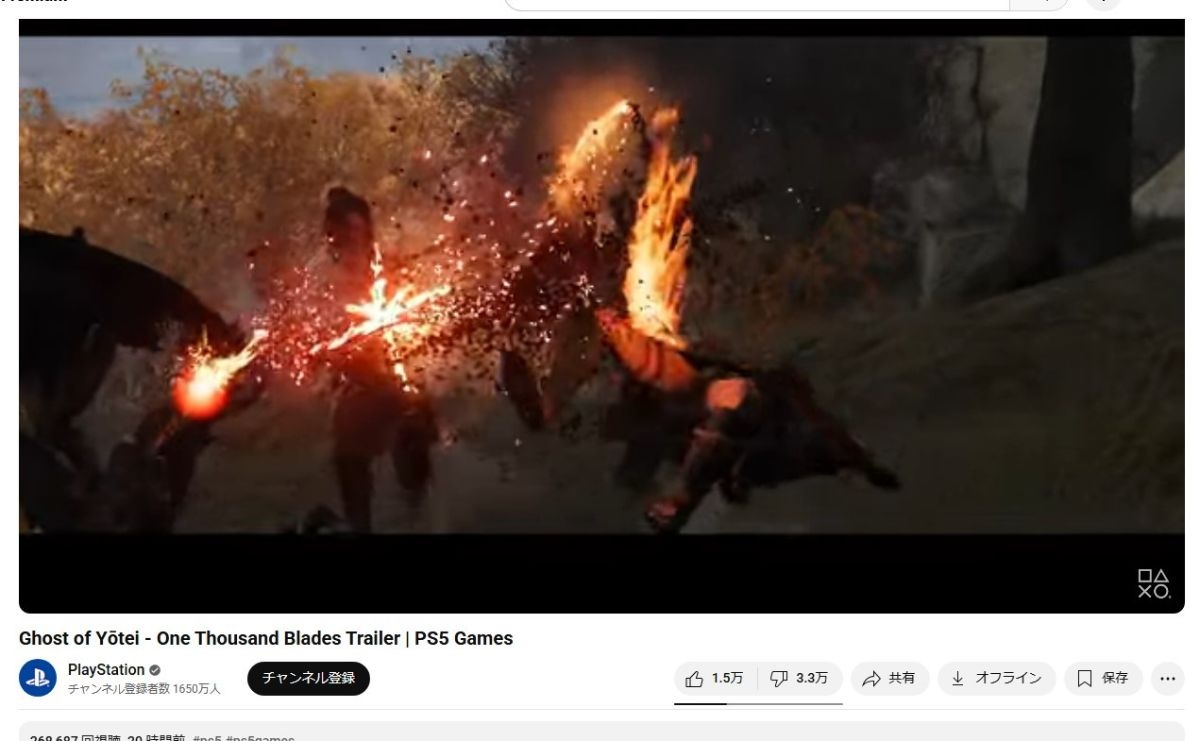Click the 3.3万 dislike count
This screenshot has height=741, width=1200.
812,678
